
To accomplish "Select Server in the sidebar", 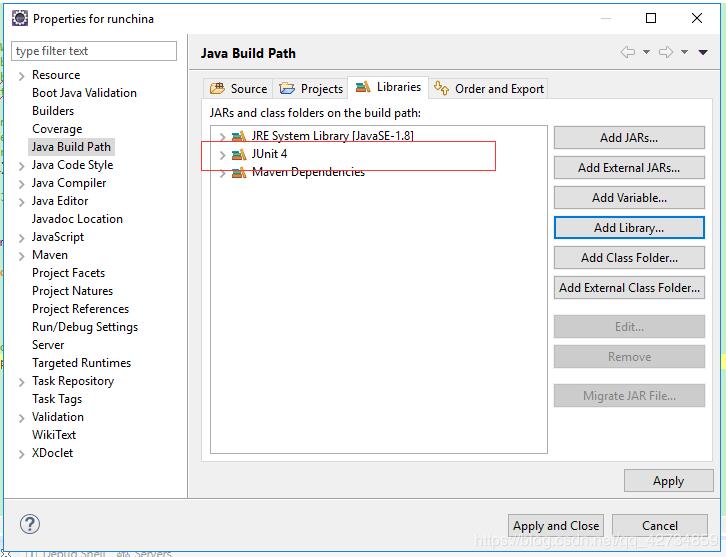I will (x=48, y=345).
